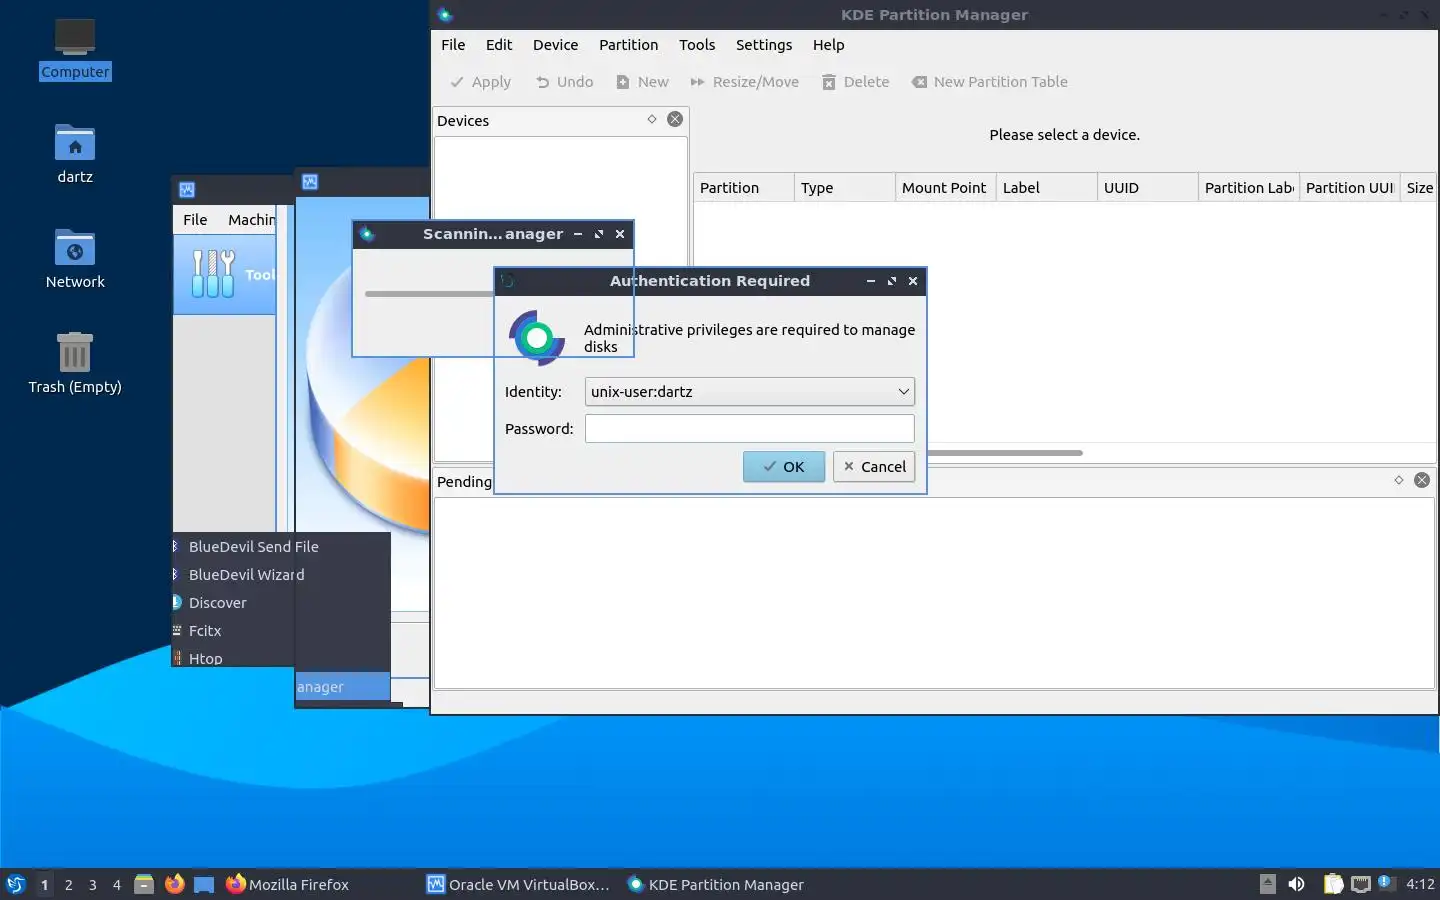
Task: Switch to virtual desktop 3
Action: (93, 885)
